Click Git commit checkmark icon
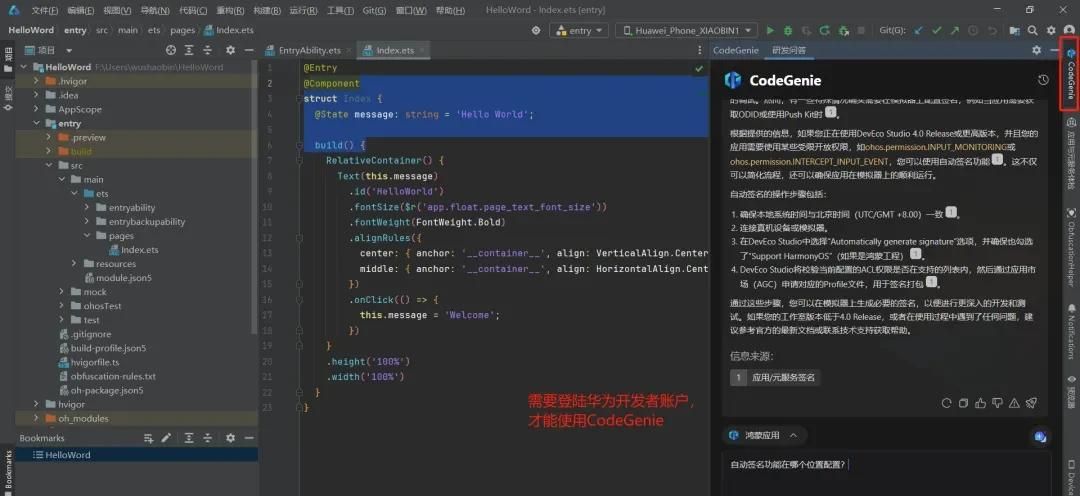 [x=936, y=30]
